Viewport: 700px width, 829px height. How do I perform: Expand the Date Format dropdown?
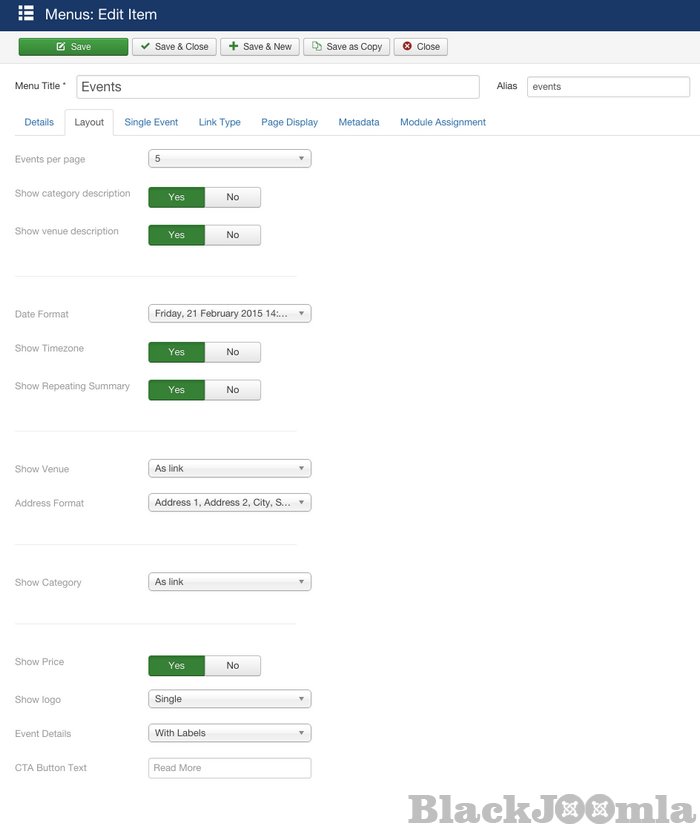click(229, 314)
